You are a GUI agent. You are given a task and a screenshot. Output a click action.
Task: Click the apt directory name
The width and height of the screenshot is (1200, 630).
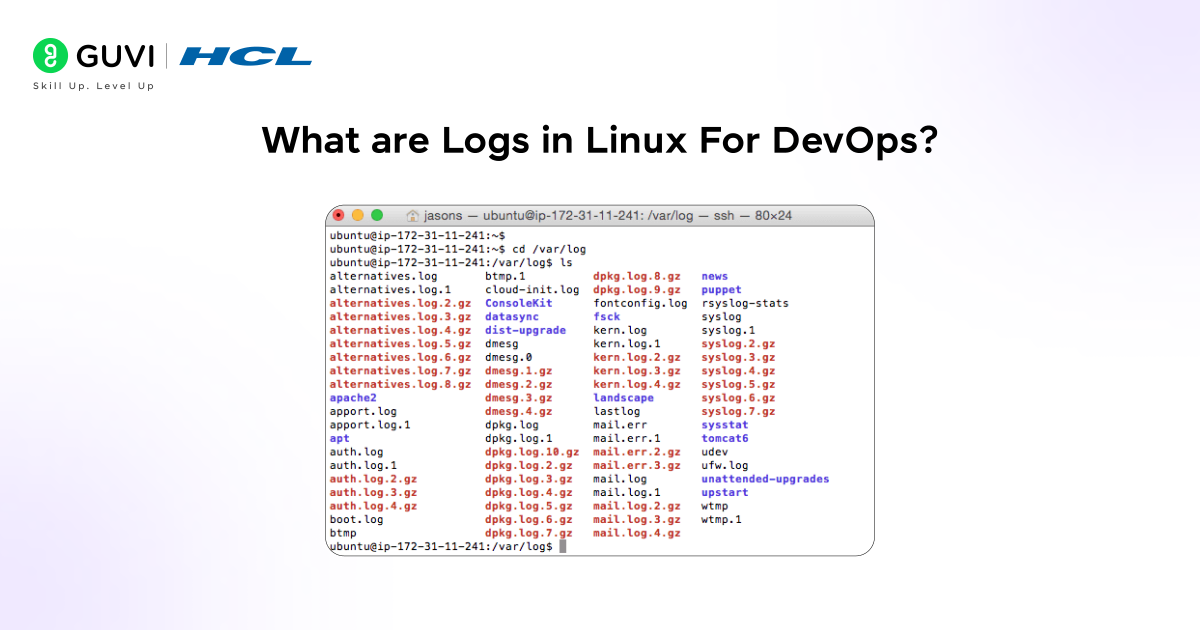(339, 438)
